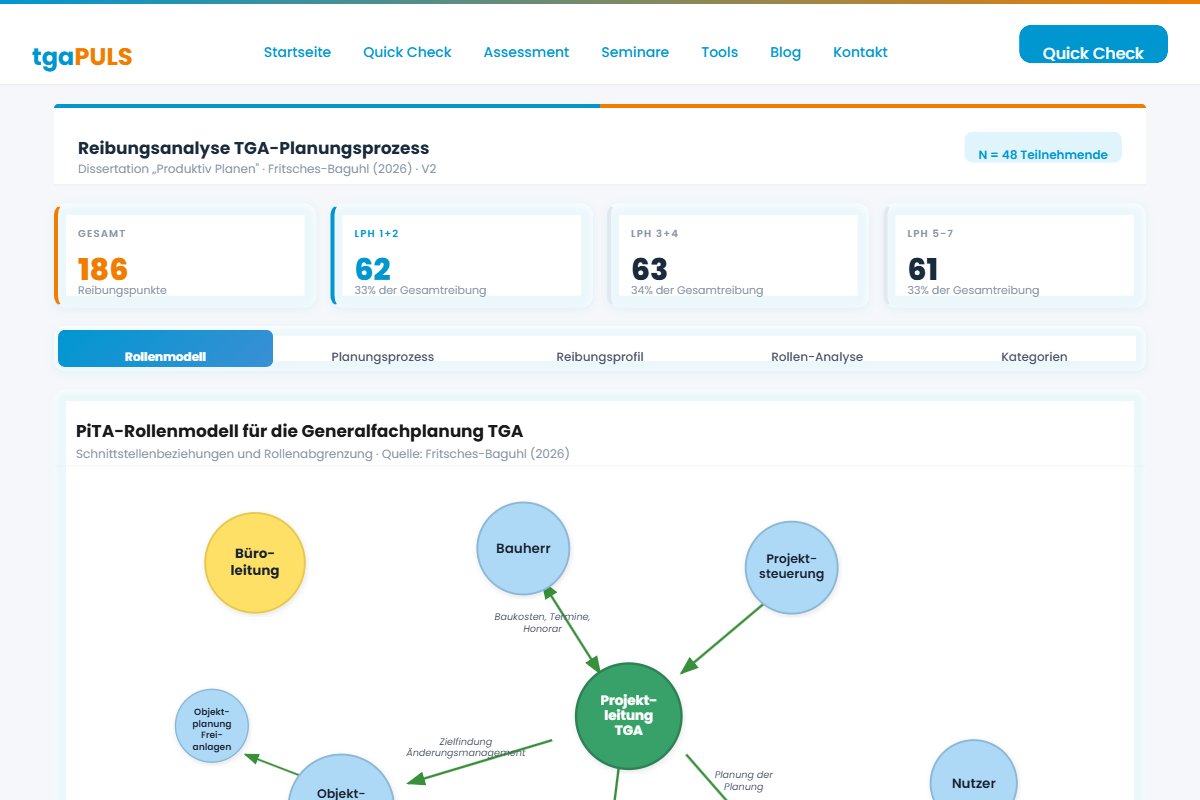Image resolution: width=1200 pixels, height=800 pixels.
Task: Click the Planung der Planung label
Action: point(743,781)
